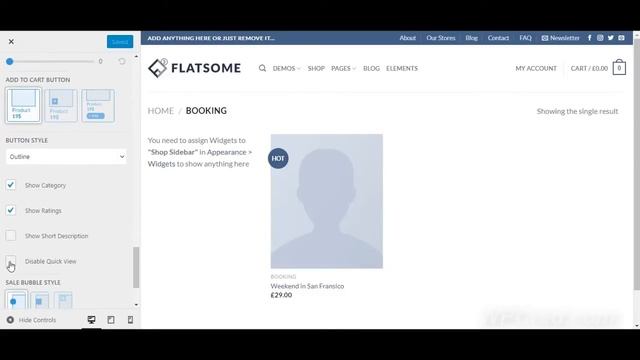Adjust the blue range slider handle
This screenshot has width=640, height=360.
point(10,62)
